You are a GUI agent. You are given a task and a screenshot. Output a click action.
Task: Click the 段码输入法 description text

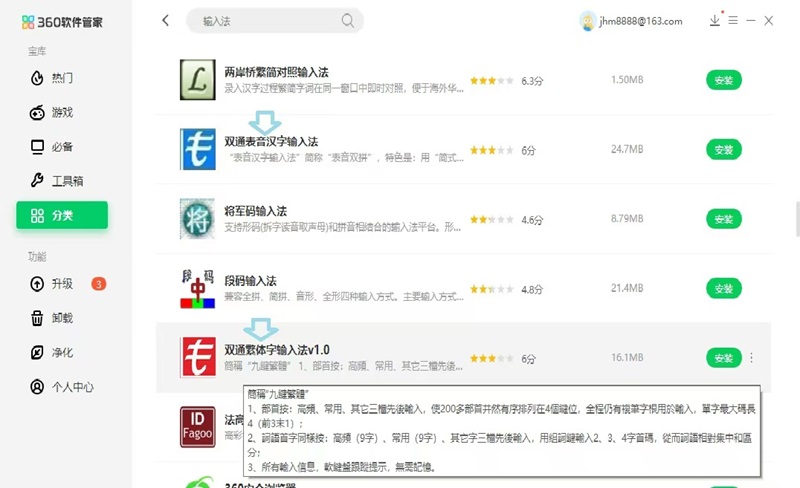344,297
